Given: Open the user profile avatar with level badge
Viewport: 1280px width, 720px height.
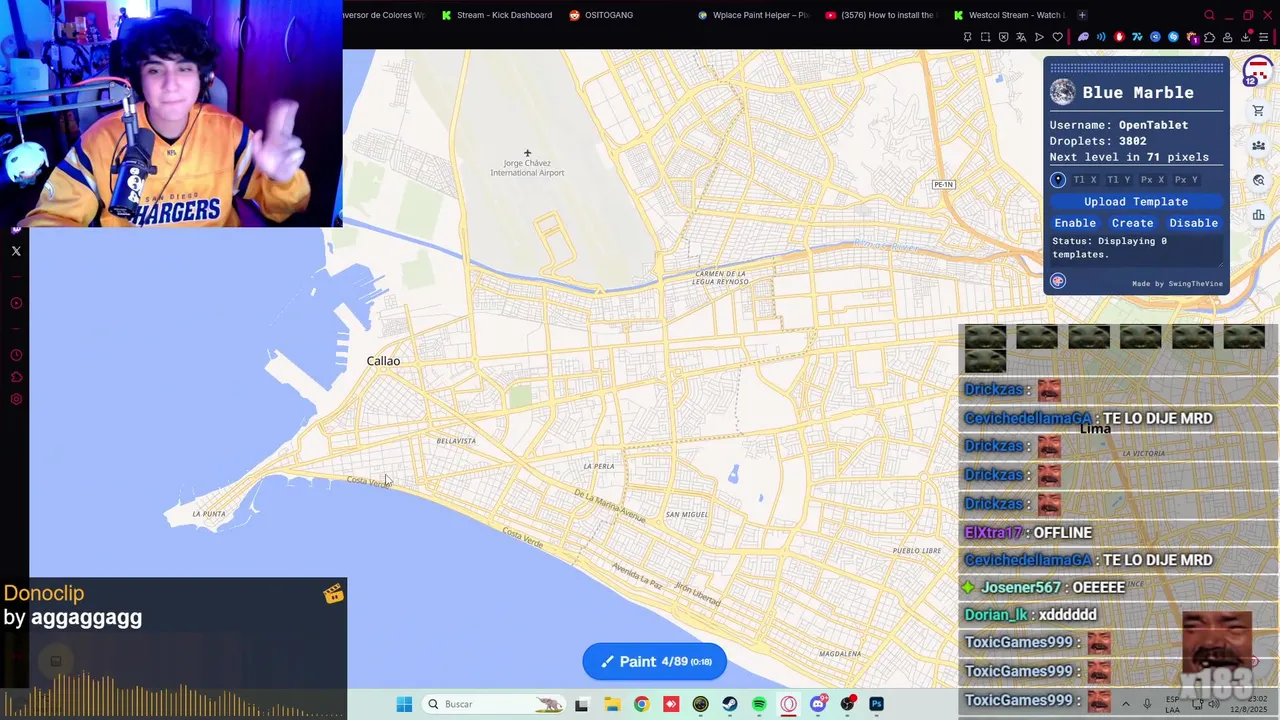Looking at the screenshot, I should coord(1257,72).
